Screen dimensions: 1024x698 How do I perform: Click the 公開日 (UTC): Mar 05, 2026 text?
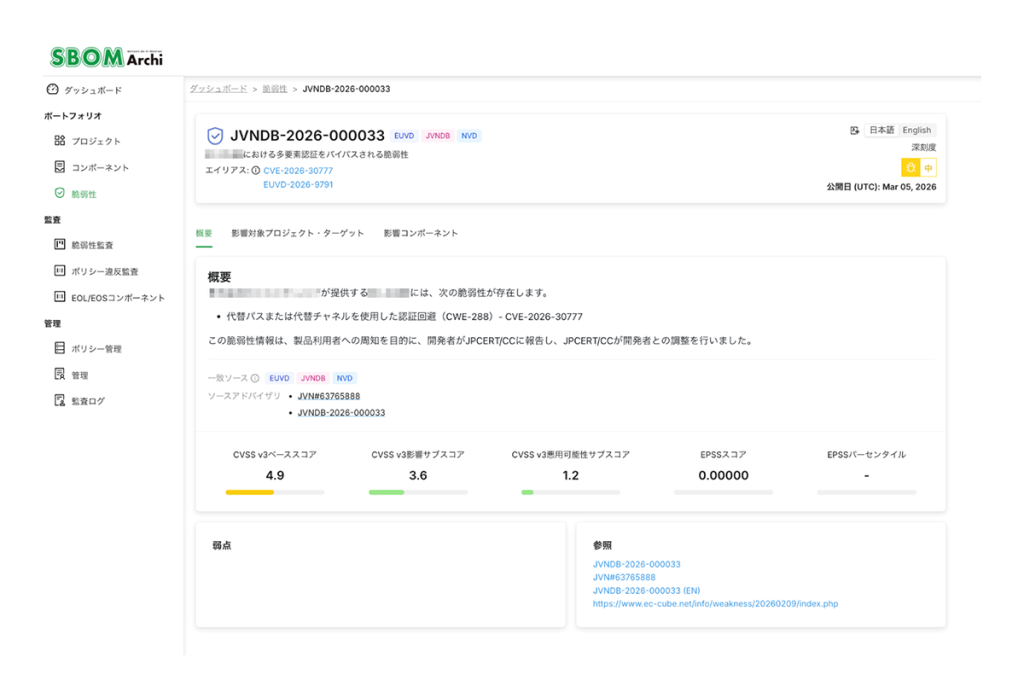tap(881, 187)
